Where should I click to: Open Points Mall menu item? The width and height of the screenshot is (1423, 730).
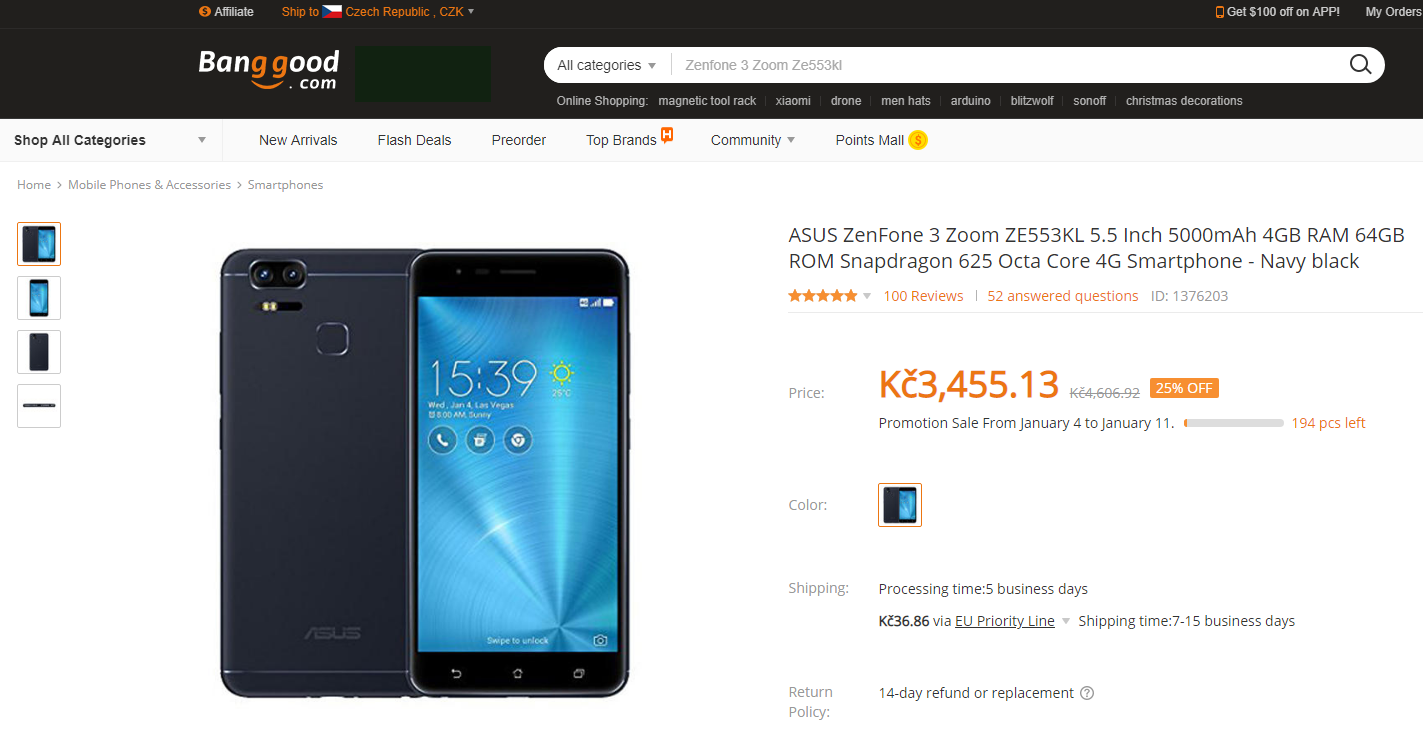pyautogui.click(x=870, y=140)
